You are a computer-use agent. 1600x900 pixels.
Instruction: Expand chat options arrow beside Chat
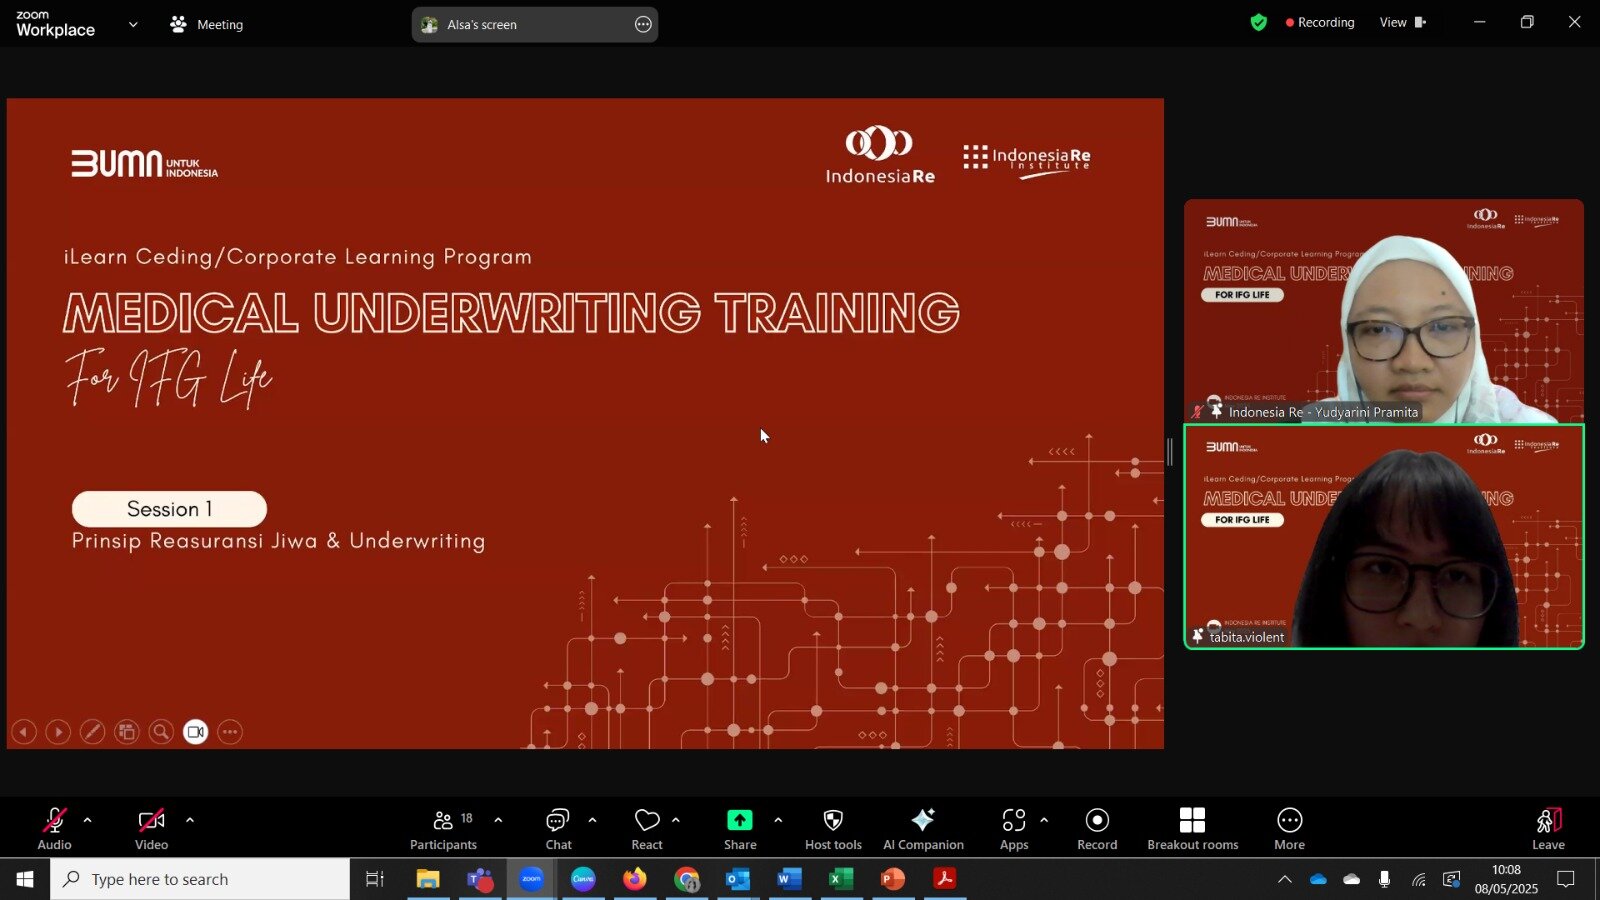click(x=592, y=820)
